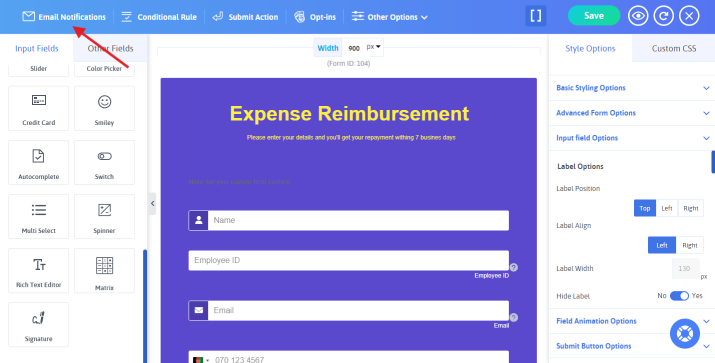Image resolution: width=715 pixels, height=363 pixels.
Task: Set label position to Left
Action: (x=667, y=208)
